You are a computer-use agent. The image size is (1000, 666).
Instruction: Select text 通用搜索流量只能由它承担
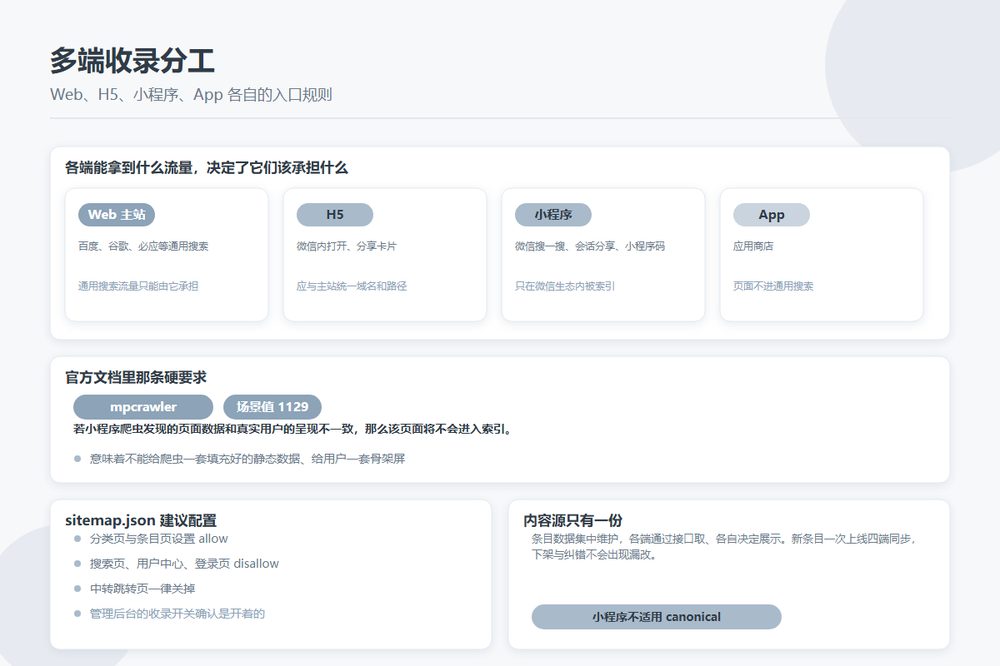tap(138, 286)
